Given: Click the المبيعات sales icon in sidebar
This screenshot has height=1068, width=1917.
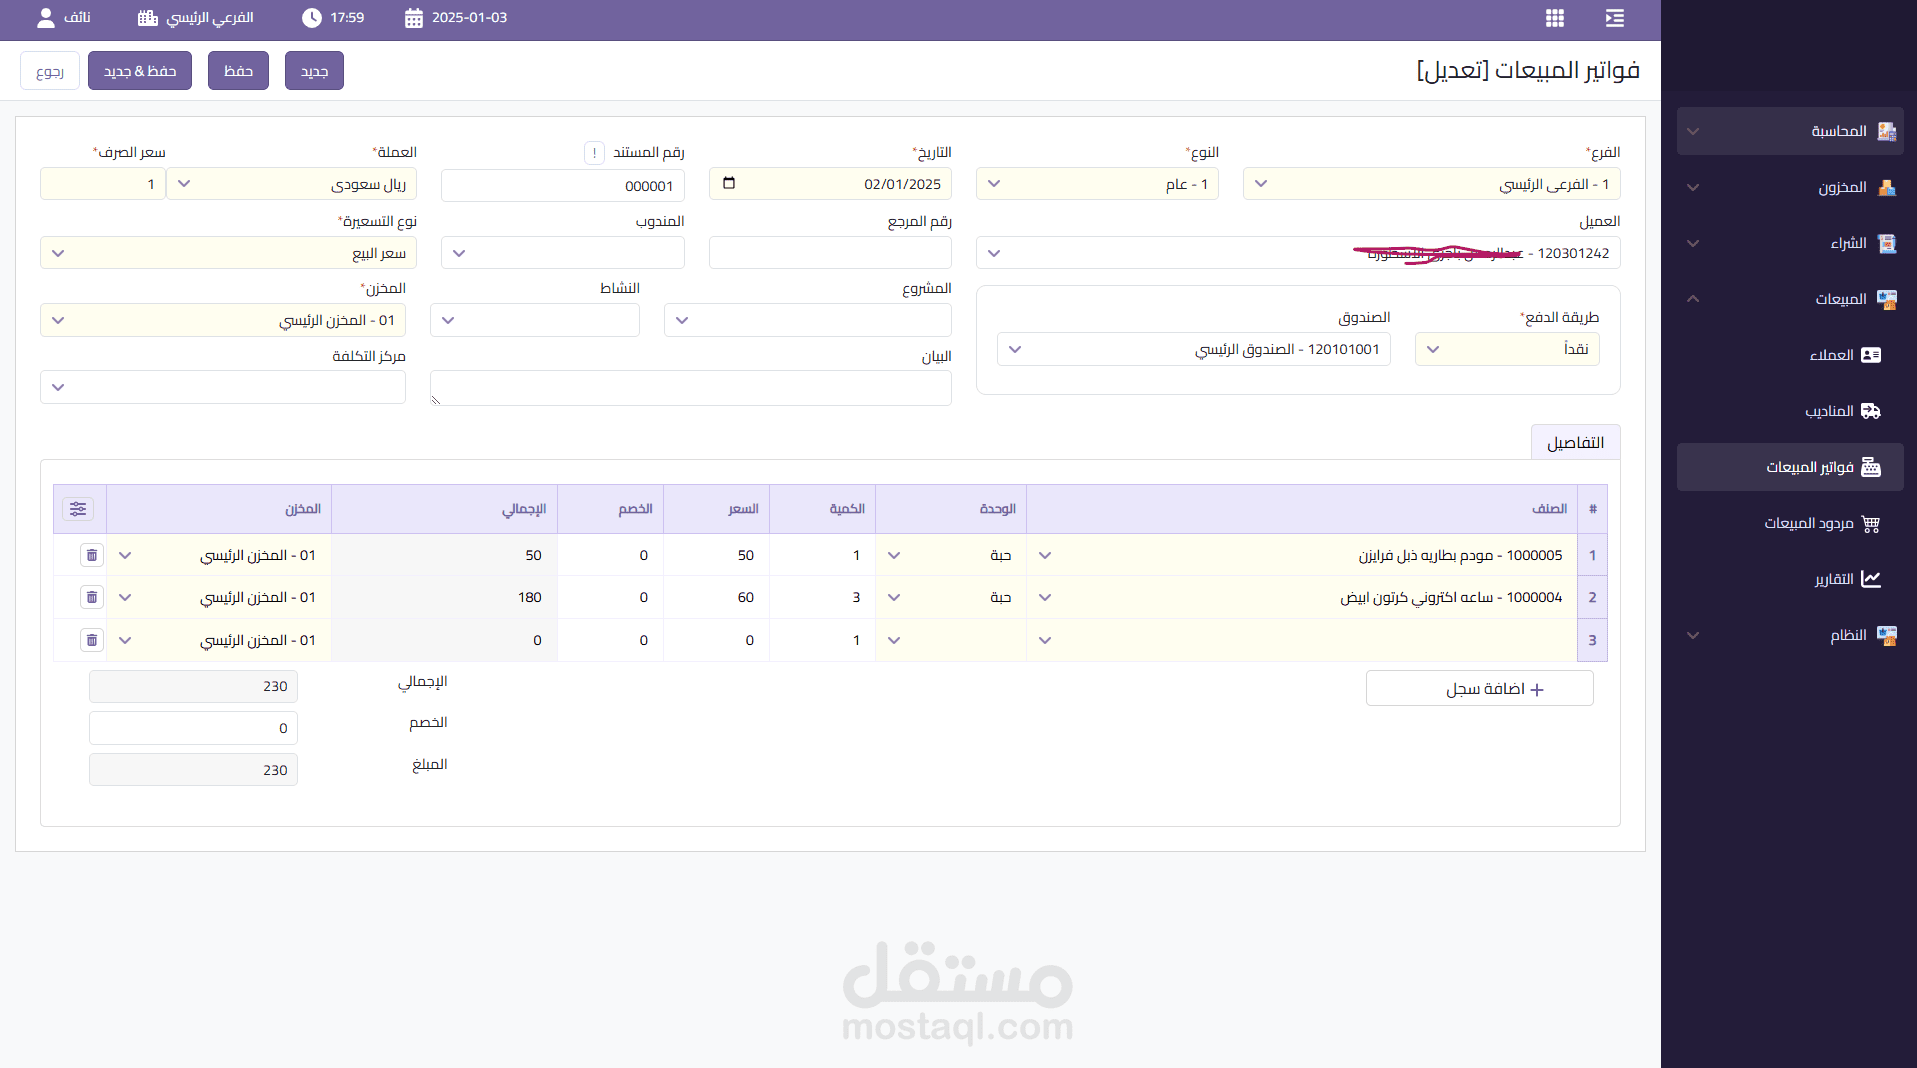Looking at the screenshot, I should point(1886,299).
